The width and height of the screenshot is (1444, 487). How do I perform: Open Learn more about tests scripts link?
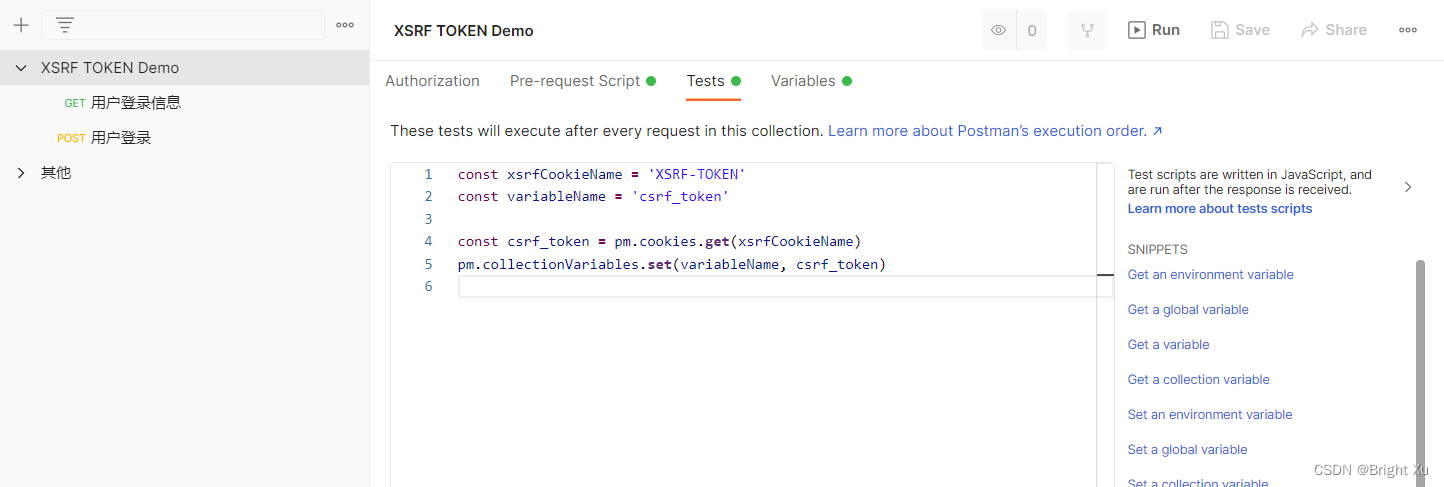pyautogui.click(x=1219, y=209)
